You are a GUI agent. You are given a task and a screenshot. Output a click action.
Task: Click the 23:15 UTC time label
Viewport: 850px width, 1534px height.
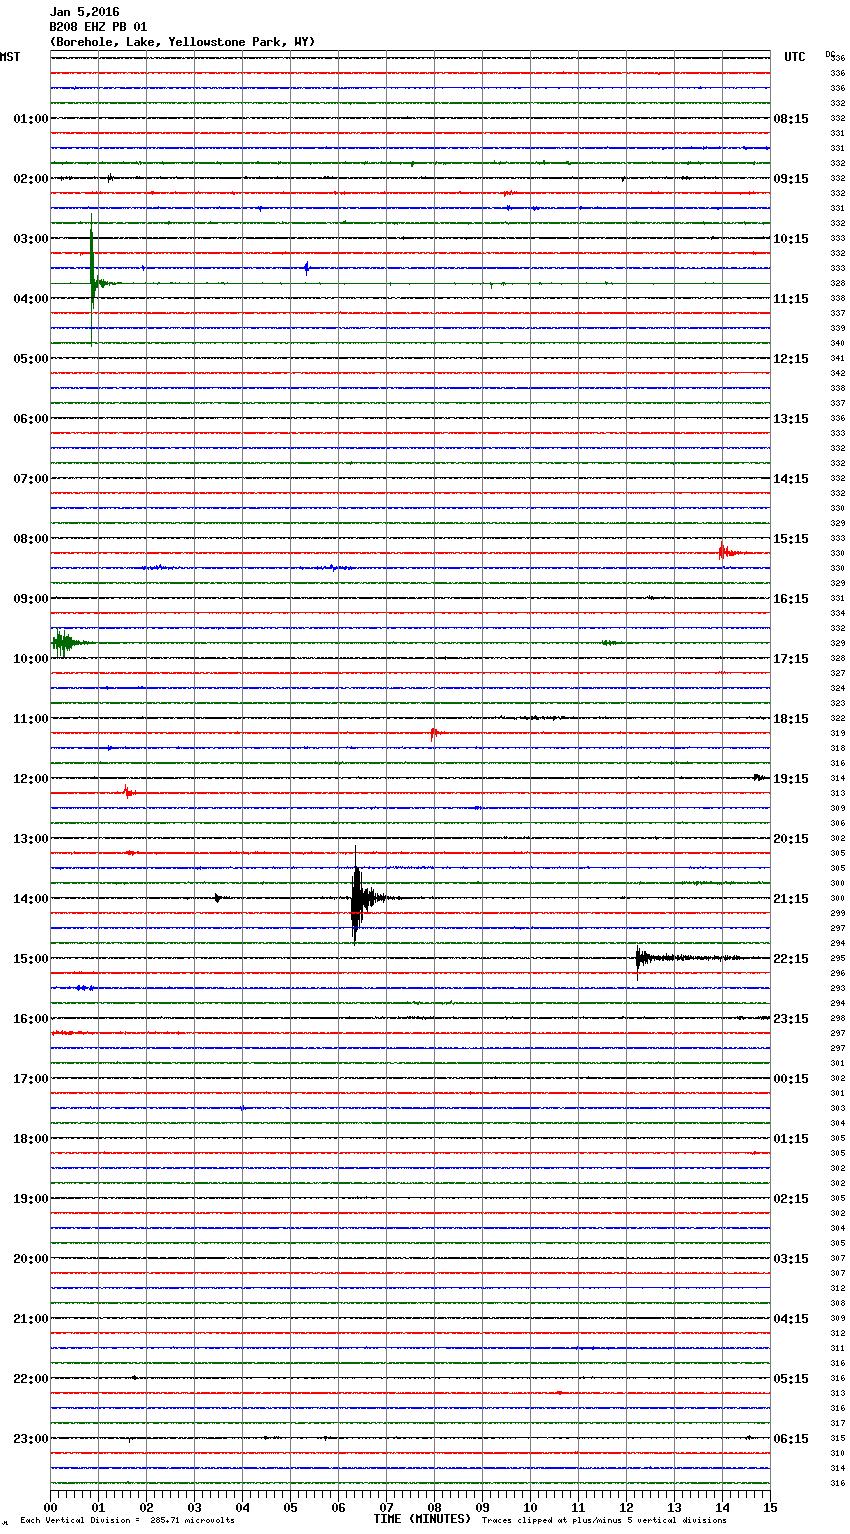791,1019
